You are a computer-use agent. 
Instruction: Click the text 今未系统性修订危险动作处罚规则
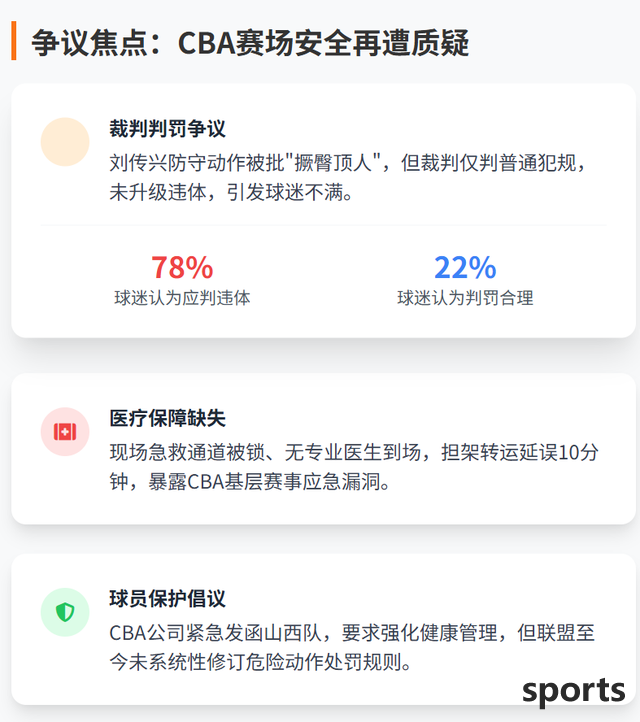click(x=260, y=663)
